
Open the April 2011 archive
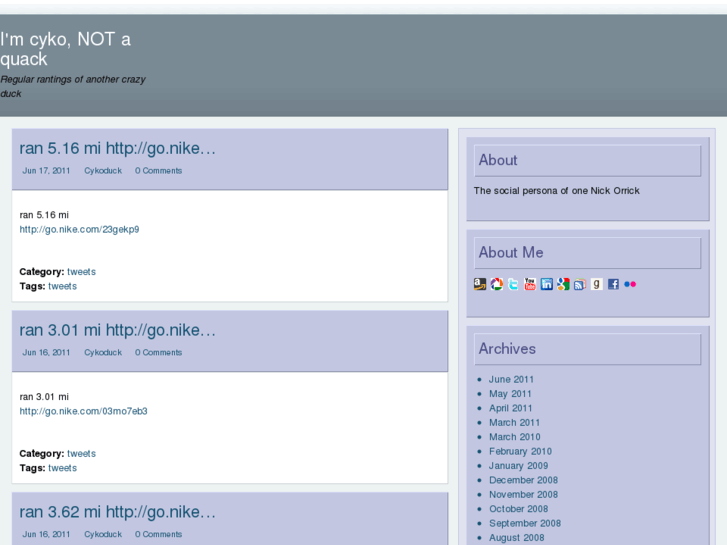[x=510, y=408]
